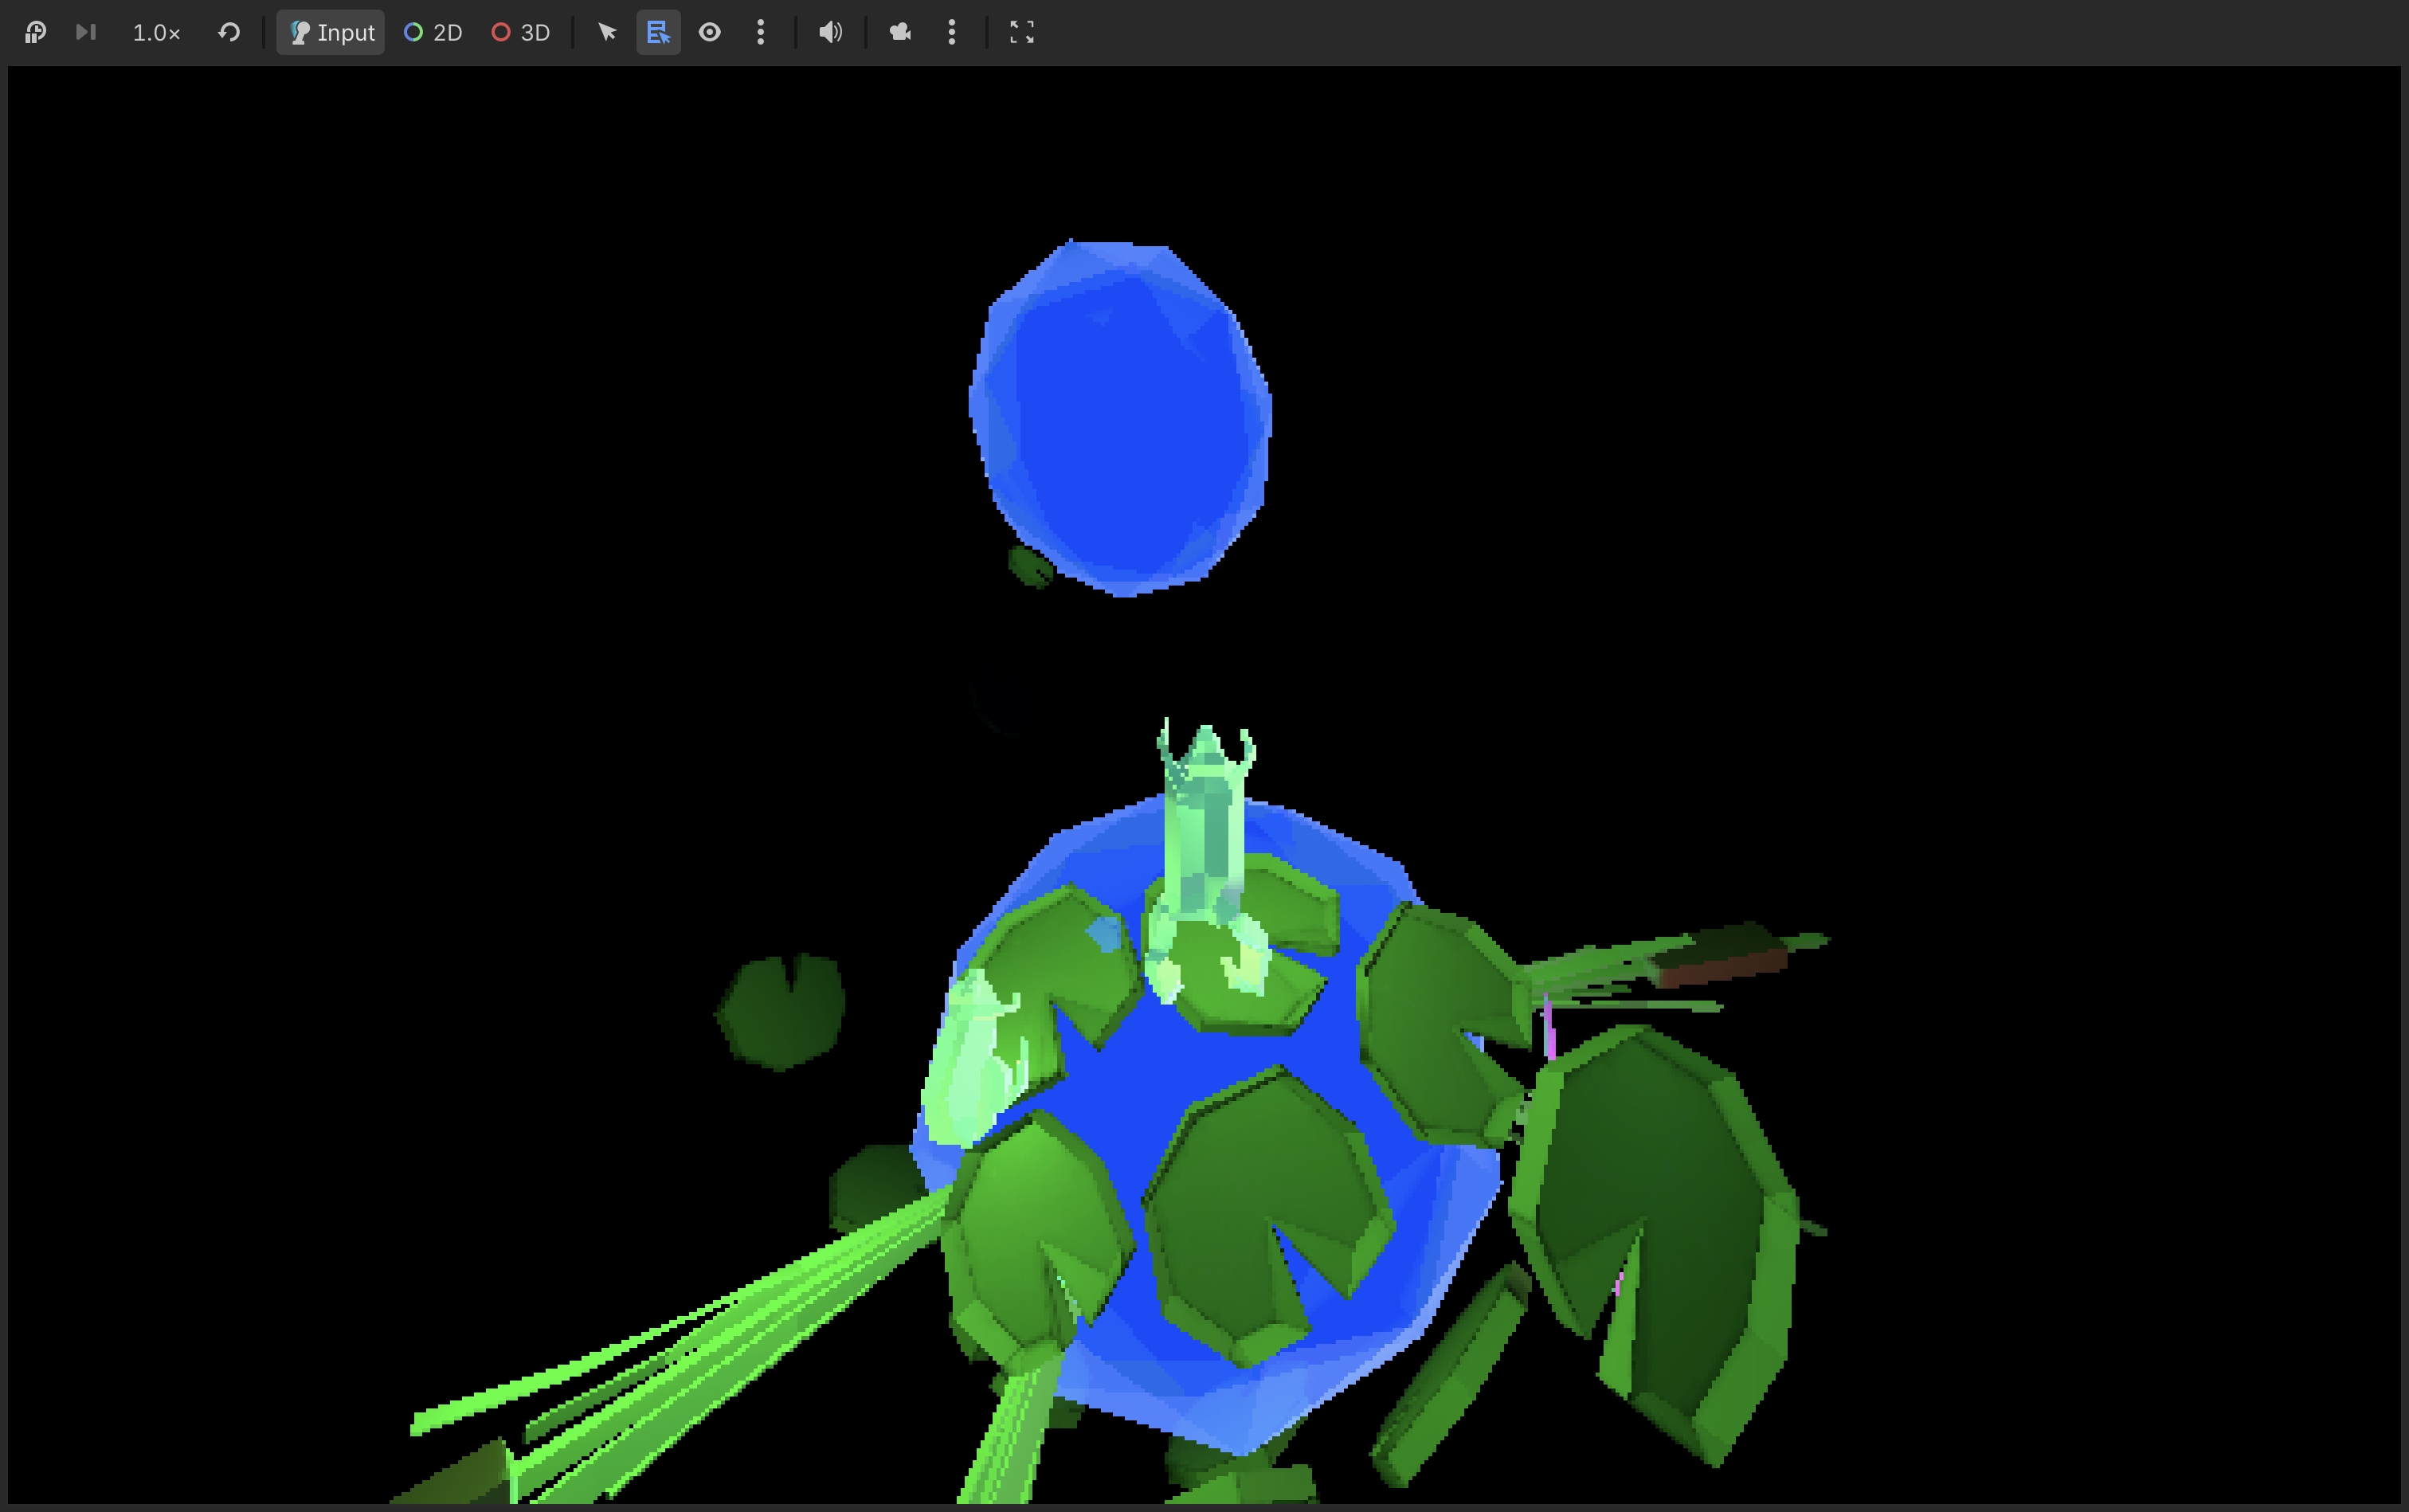Screen dimensions: 2409x1512
Task: Open the 1.0× game speed dropdown
Action: [157, 32]
